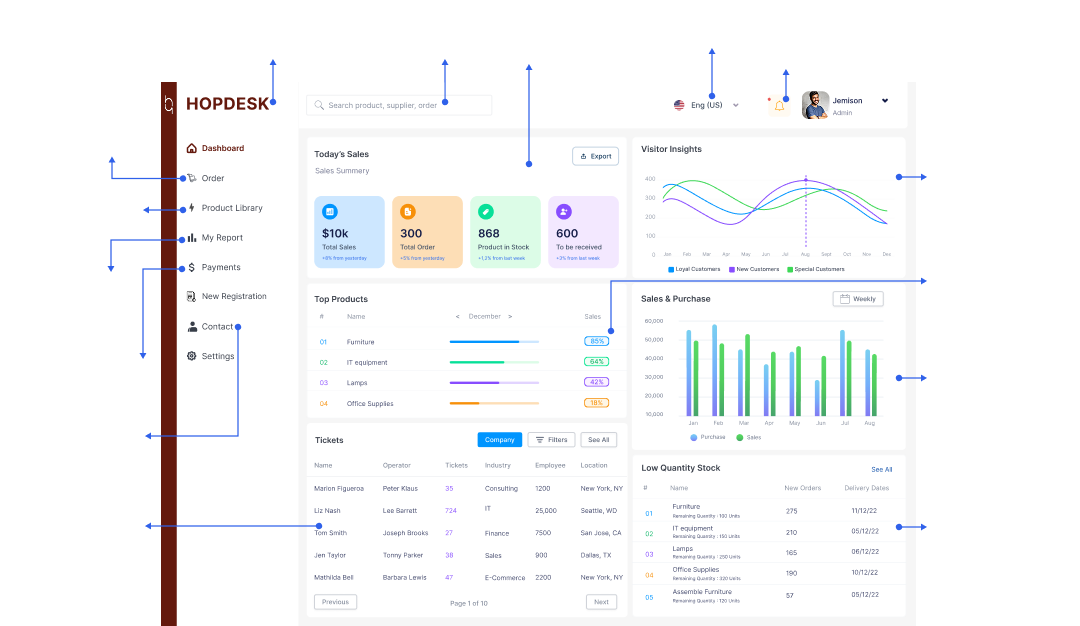This screenshot has width=1080, height=626.
Task: Click the notification bell icon
Action: (x=778, y=105)
